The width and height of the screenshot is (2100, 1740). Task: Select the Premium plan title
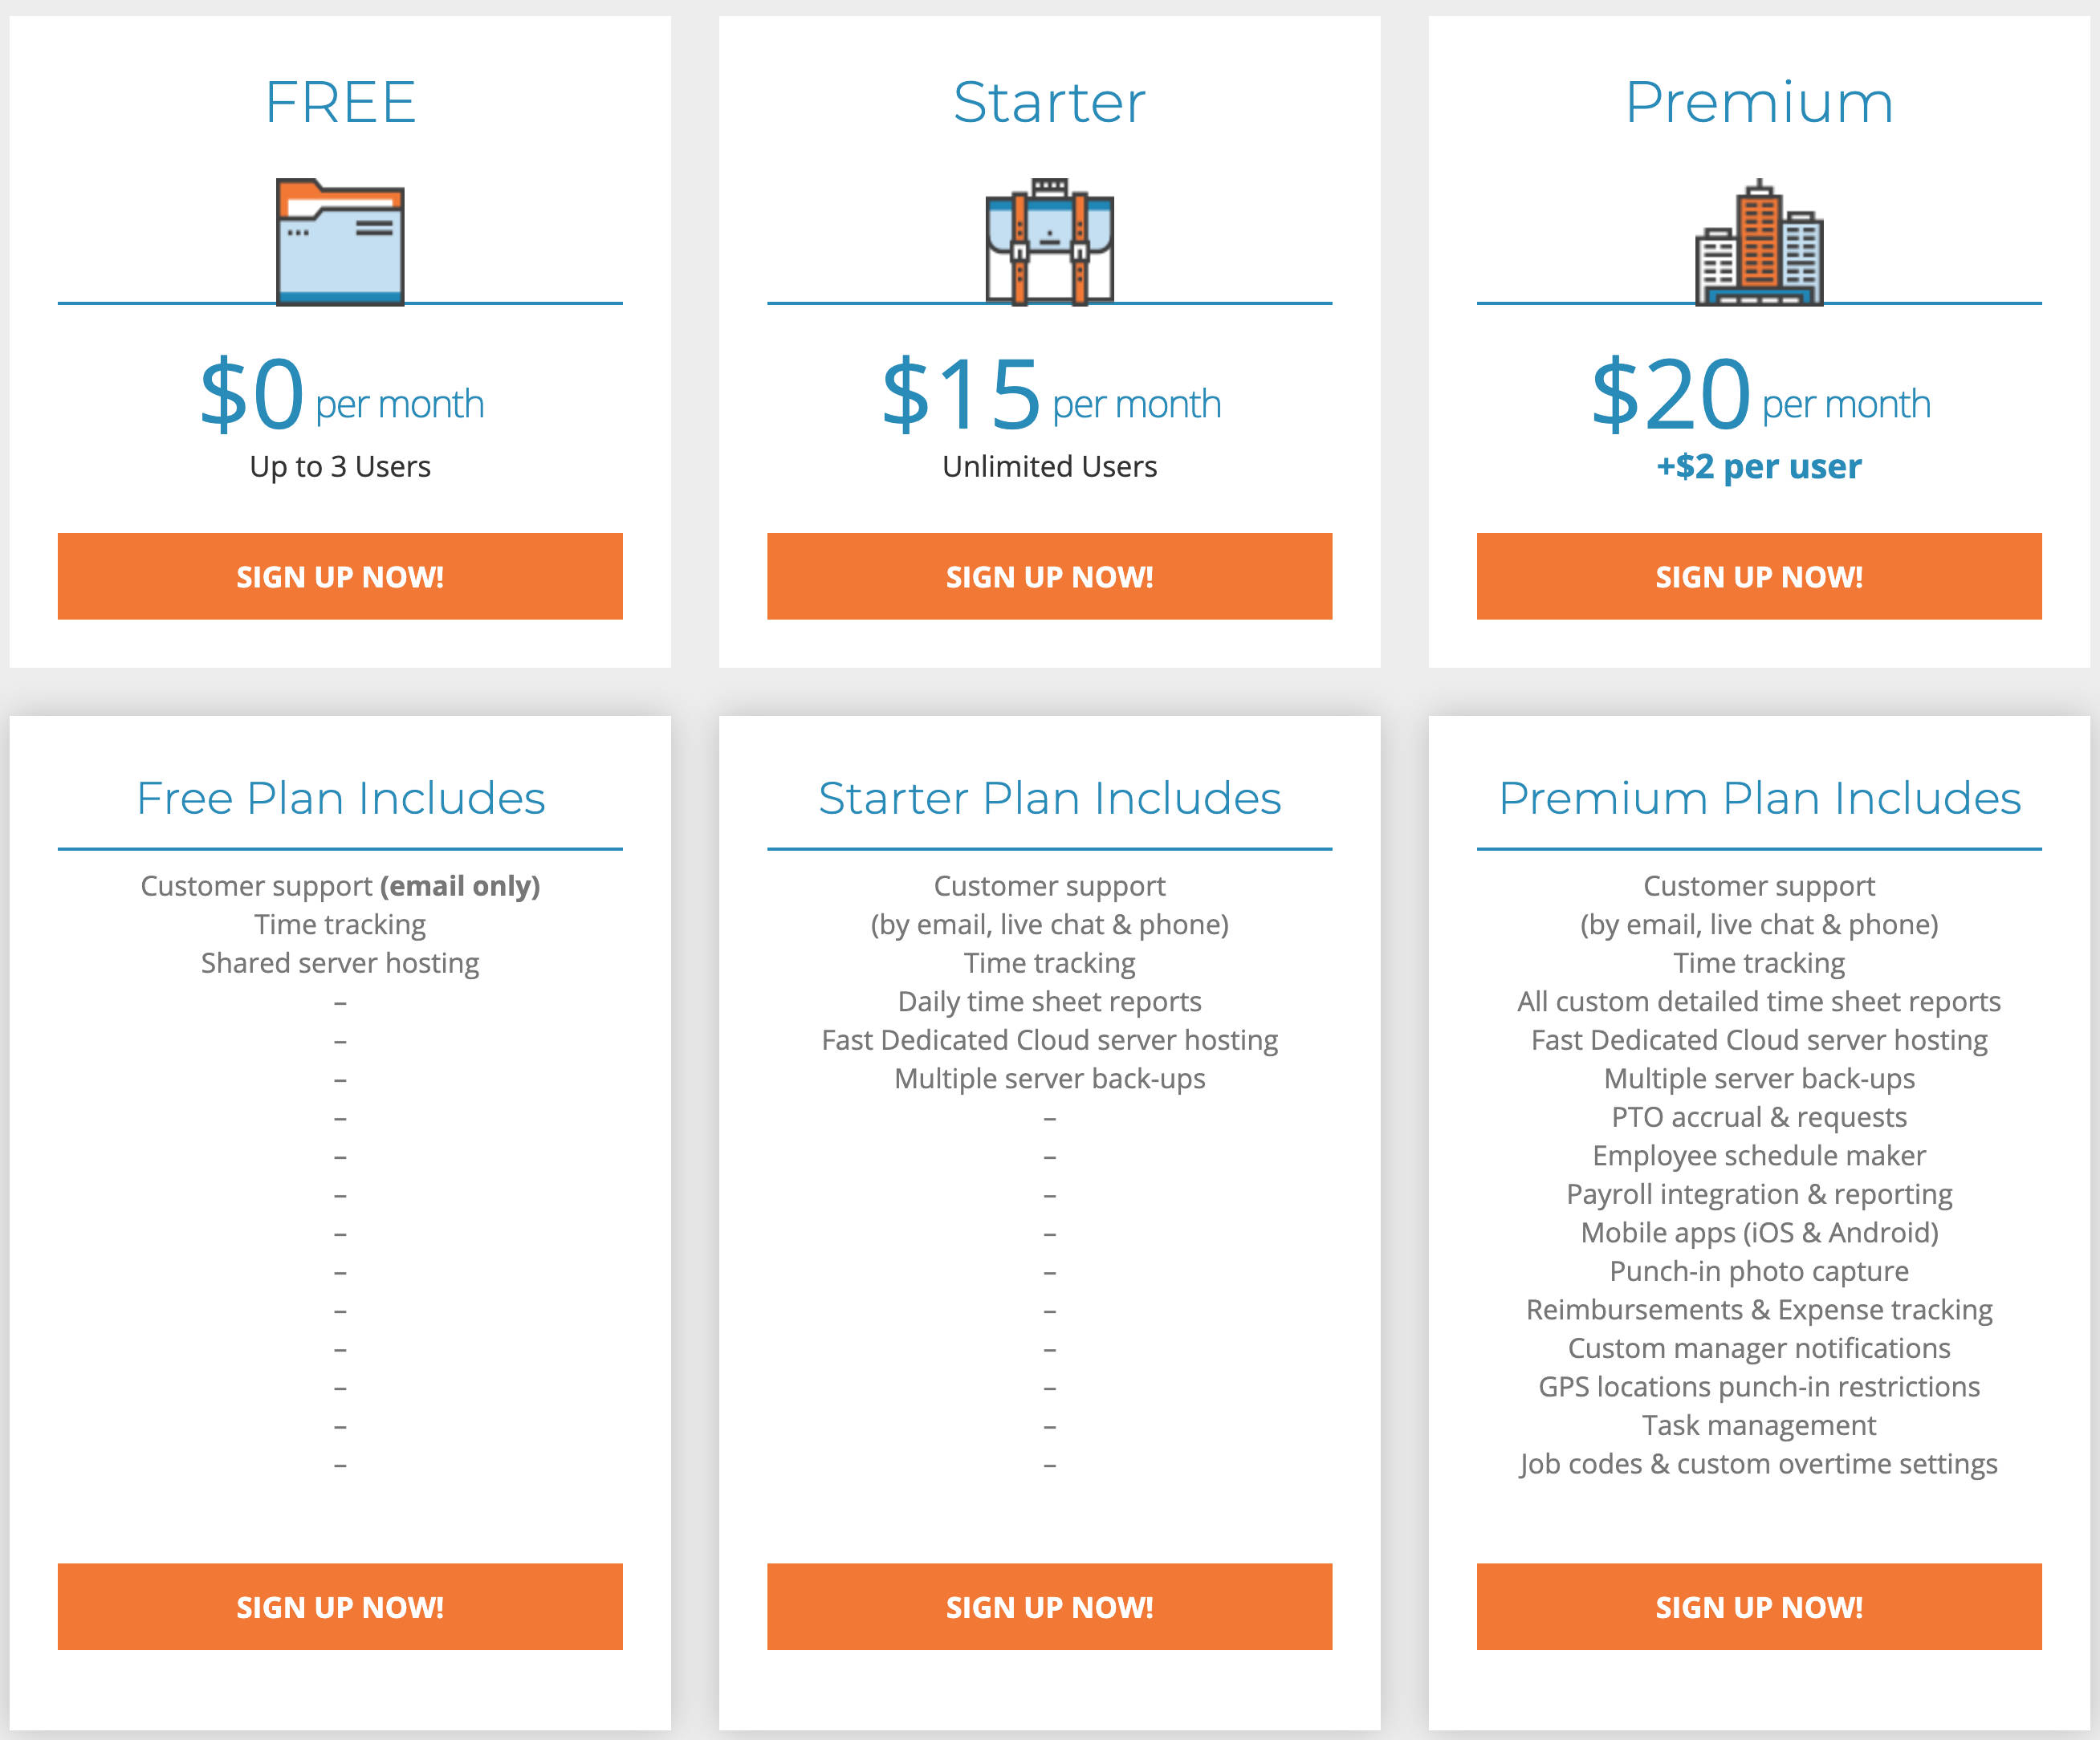pos(1759,102)
